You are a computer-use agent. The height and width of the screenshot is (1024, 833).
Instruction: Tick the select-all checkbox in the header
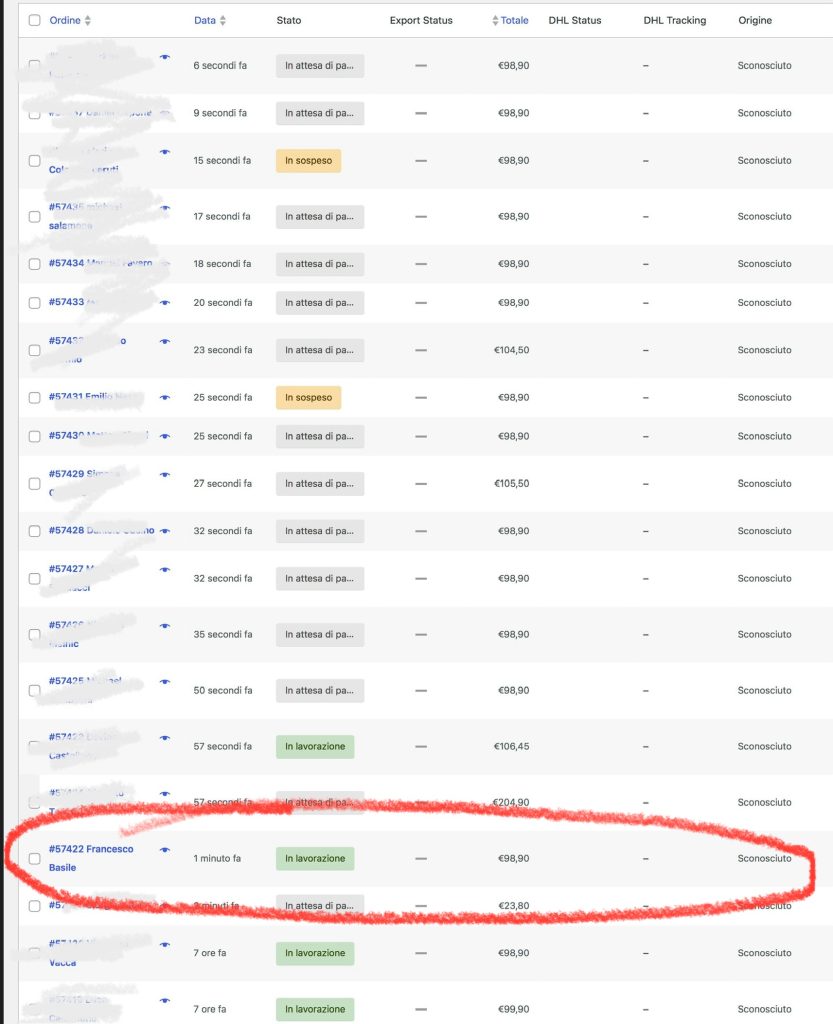click(x=35, y=20)
